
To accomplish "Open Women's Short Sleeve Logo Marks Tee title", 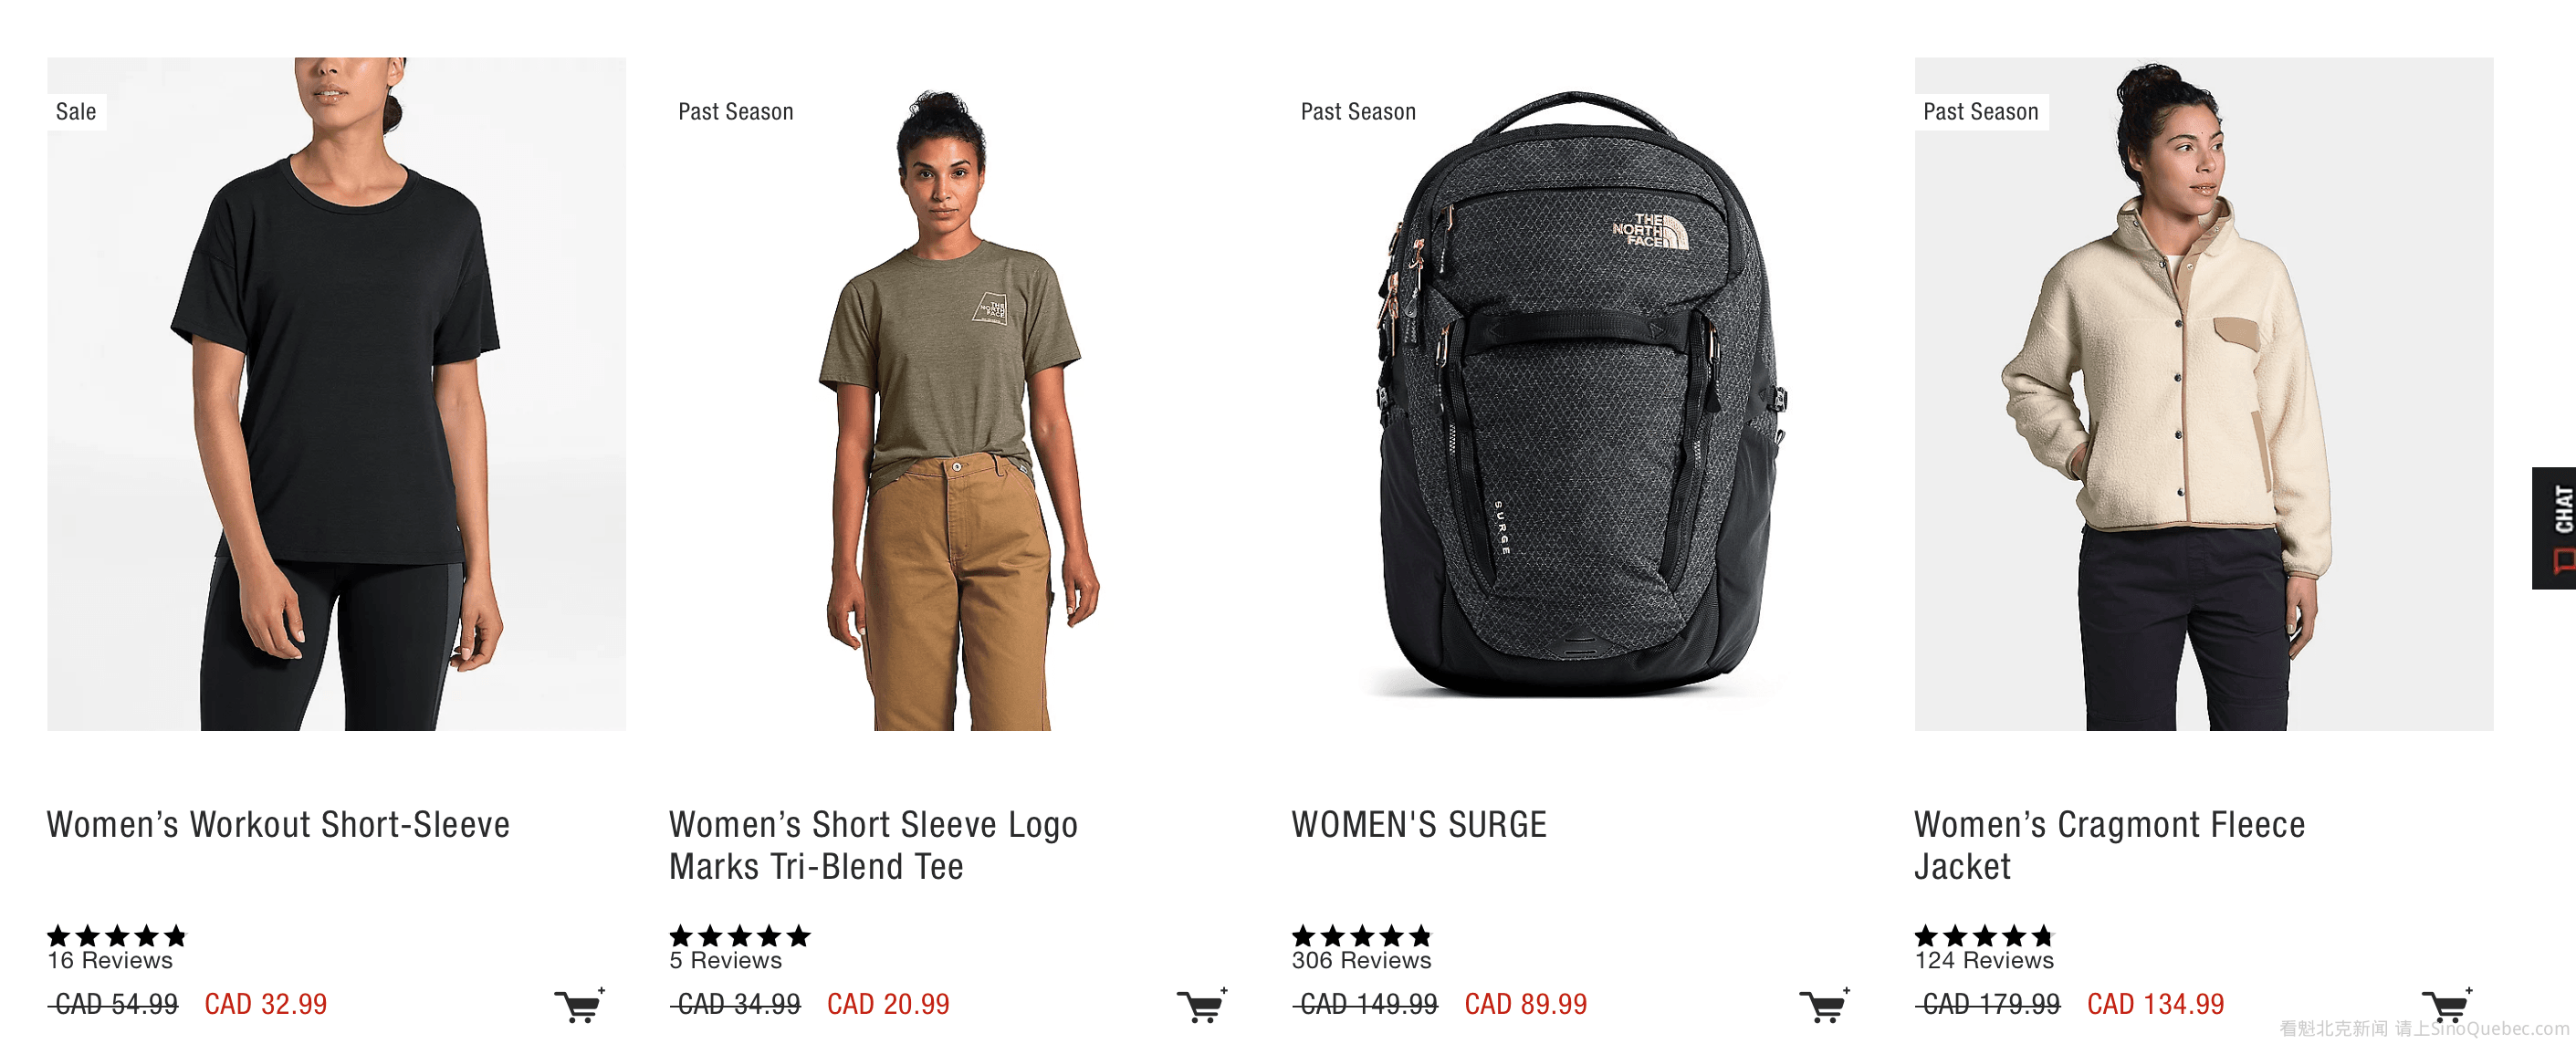I will [x=873, y=845].
